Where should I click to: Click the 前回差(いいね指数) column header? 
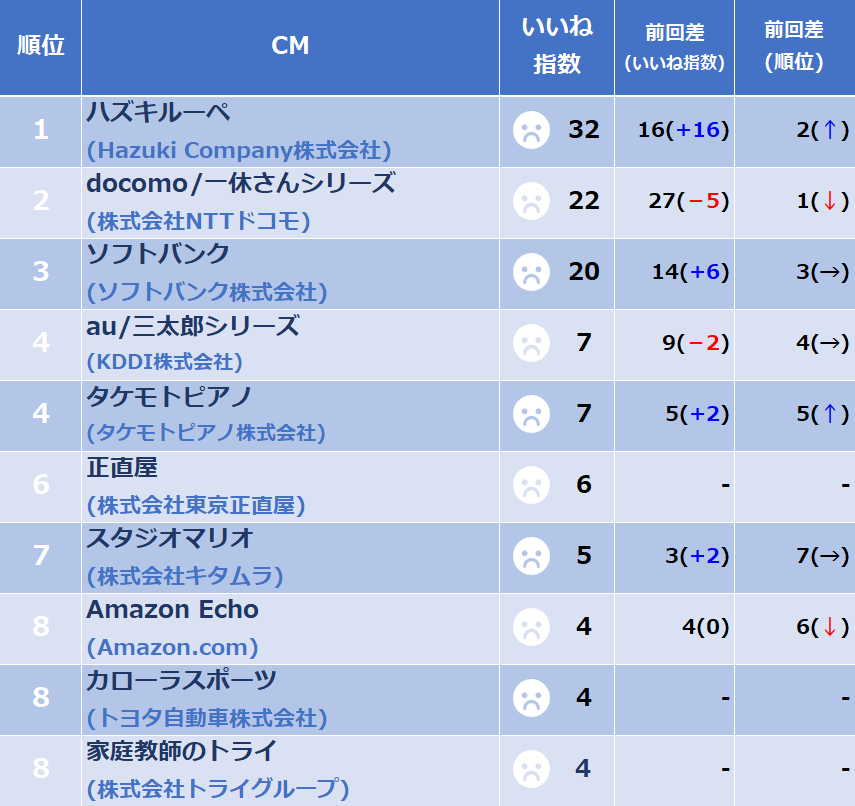pos(674,46)
